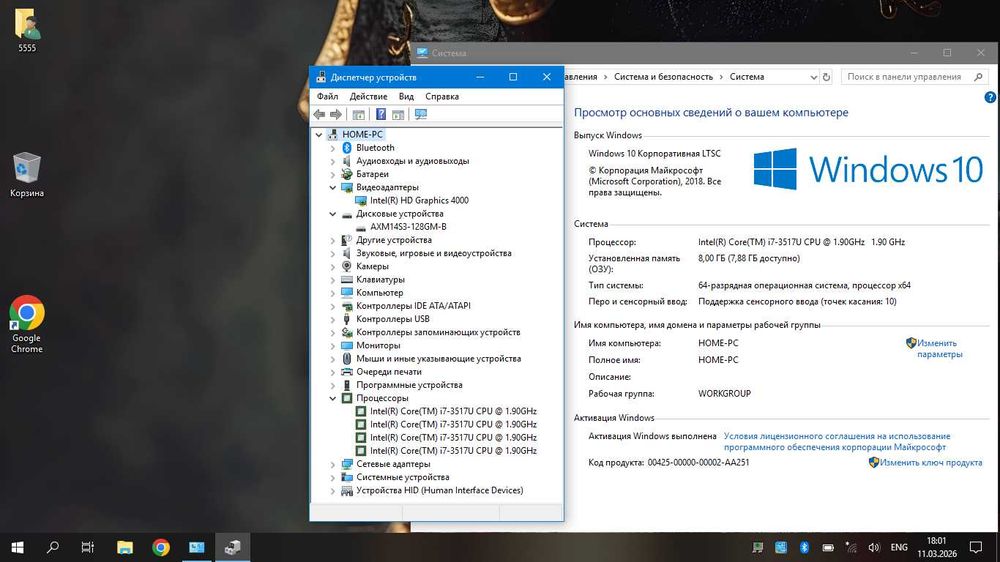Click the taskbar clock showing 18:01
Screen dimensions: 1000x562
click(937, 547)
